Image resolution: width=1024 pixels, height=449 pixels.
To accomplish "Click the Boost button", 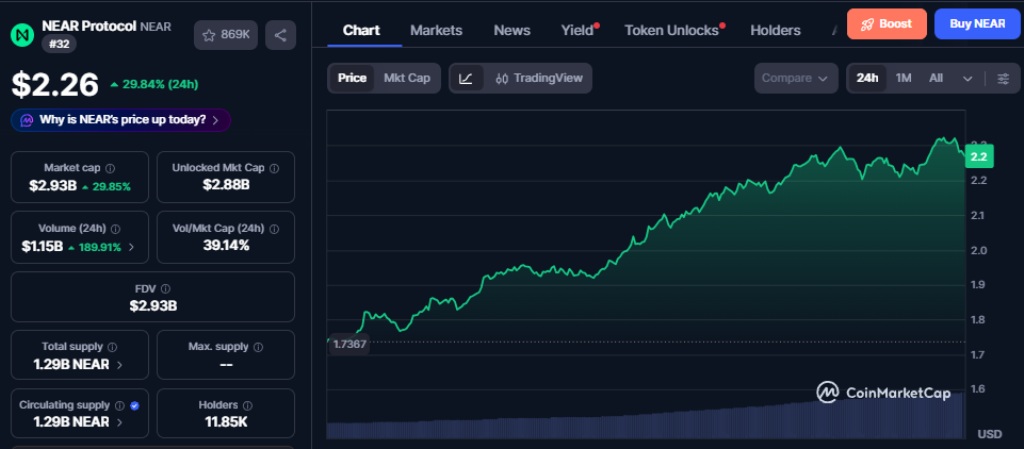I will click(x=887, y=24).
